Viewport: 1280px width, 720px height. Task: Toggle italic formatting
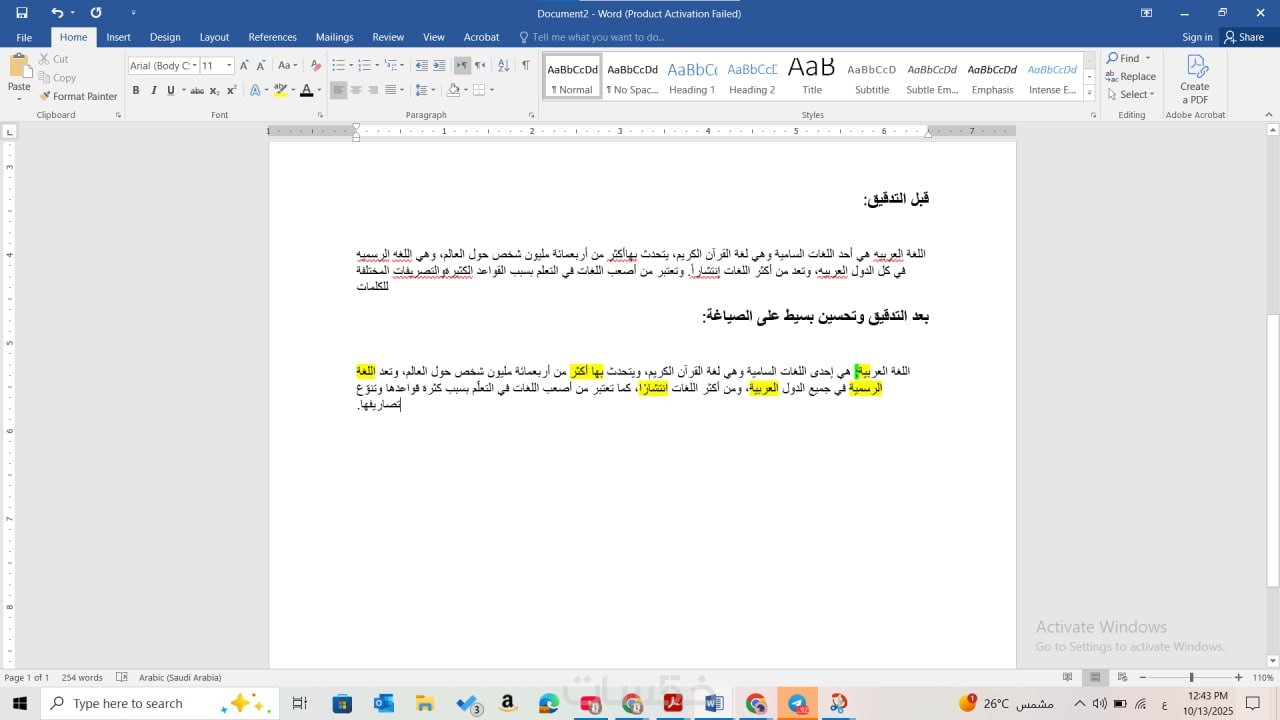tap(153, 90)
